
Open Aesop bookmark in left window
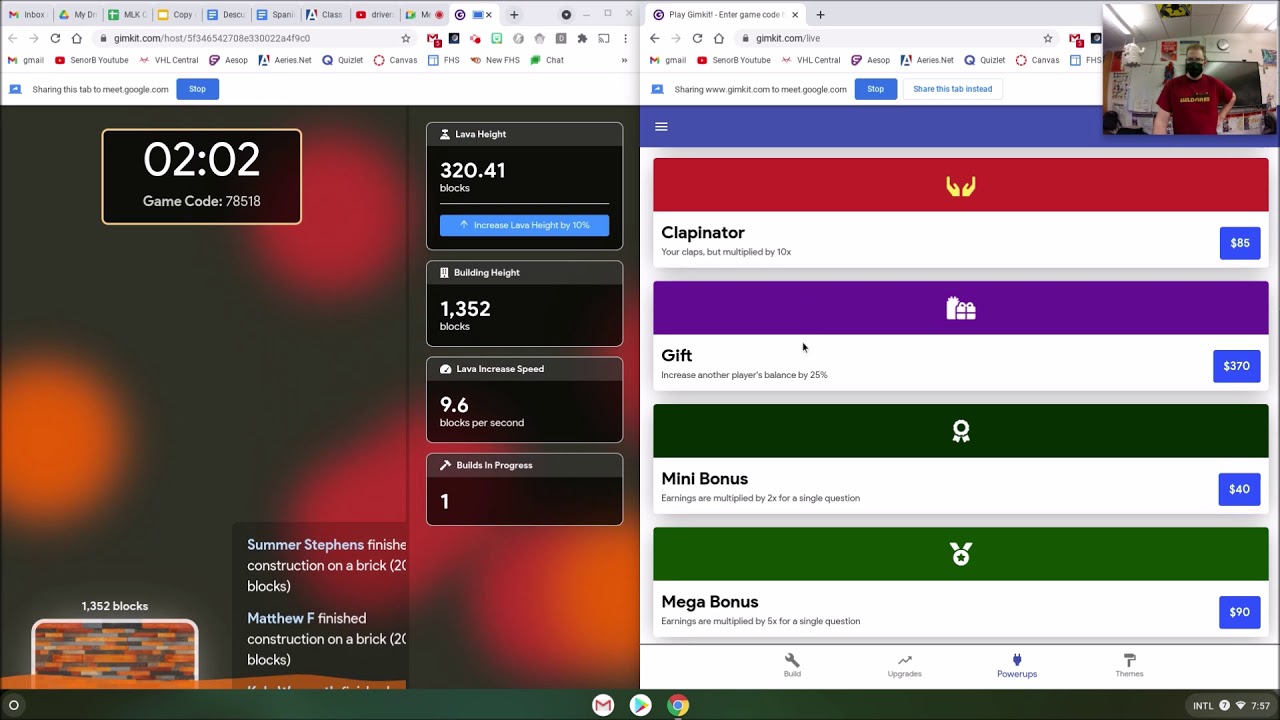tap(228, 60)
